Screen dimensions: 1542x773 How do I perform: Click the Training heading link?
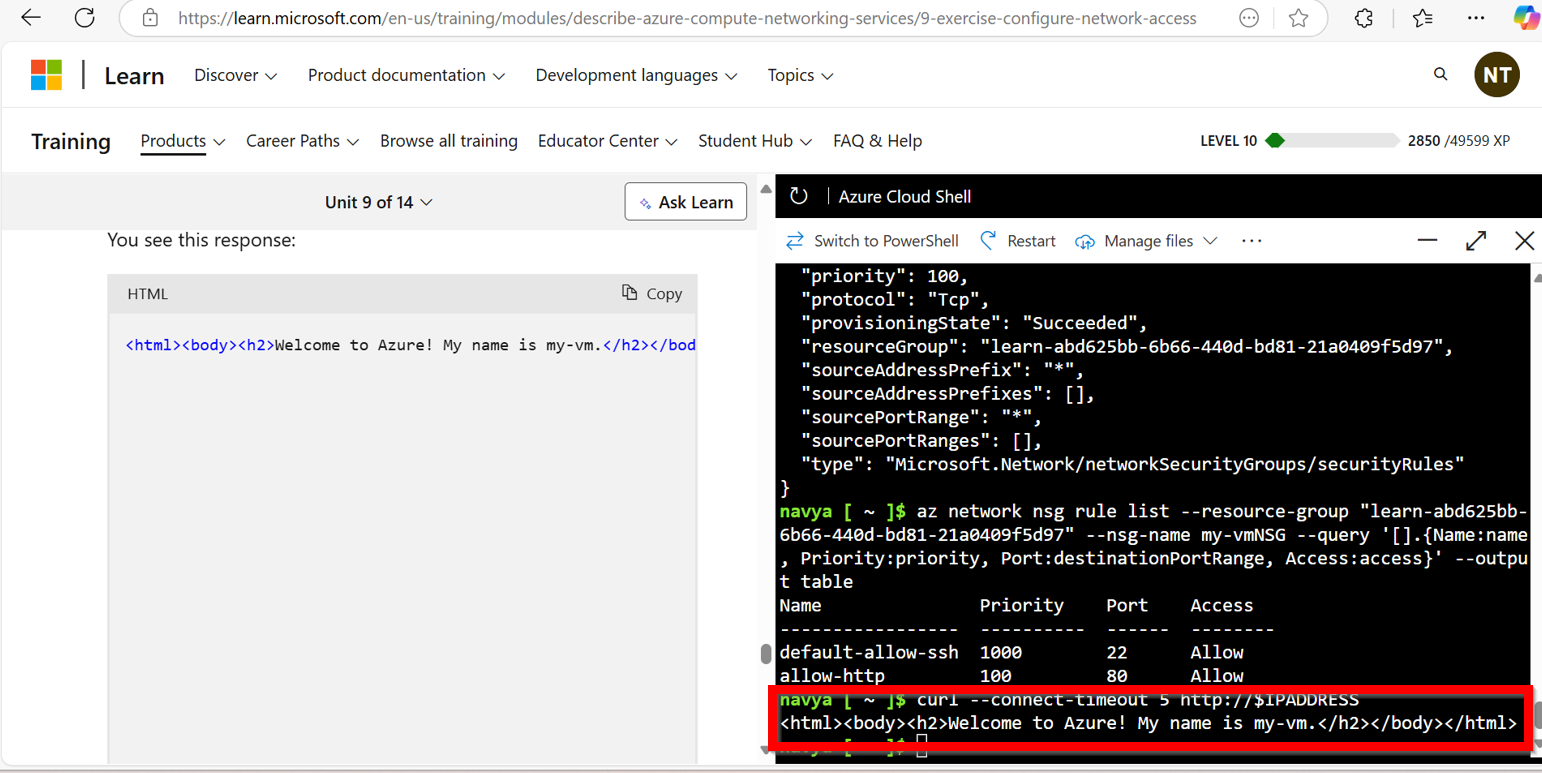(x=71, y=141)
